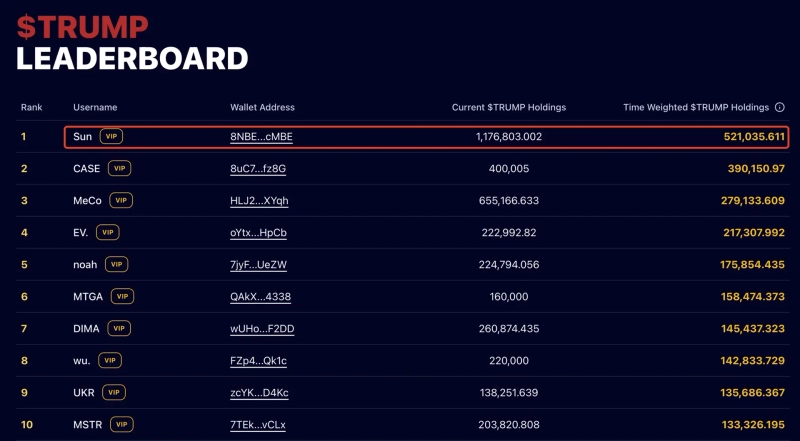Open wallet address 7TEk...vCLx
Image resolution: width=800 pixels, height=441 pixels.
coord(258,424)
